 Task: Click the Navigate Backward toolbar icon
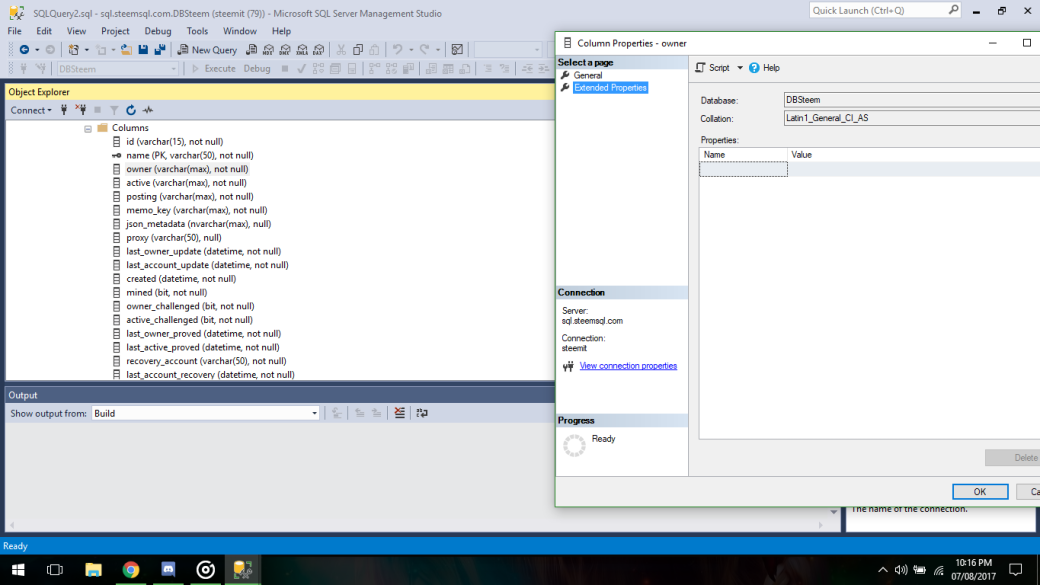24,50
